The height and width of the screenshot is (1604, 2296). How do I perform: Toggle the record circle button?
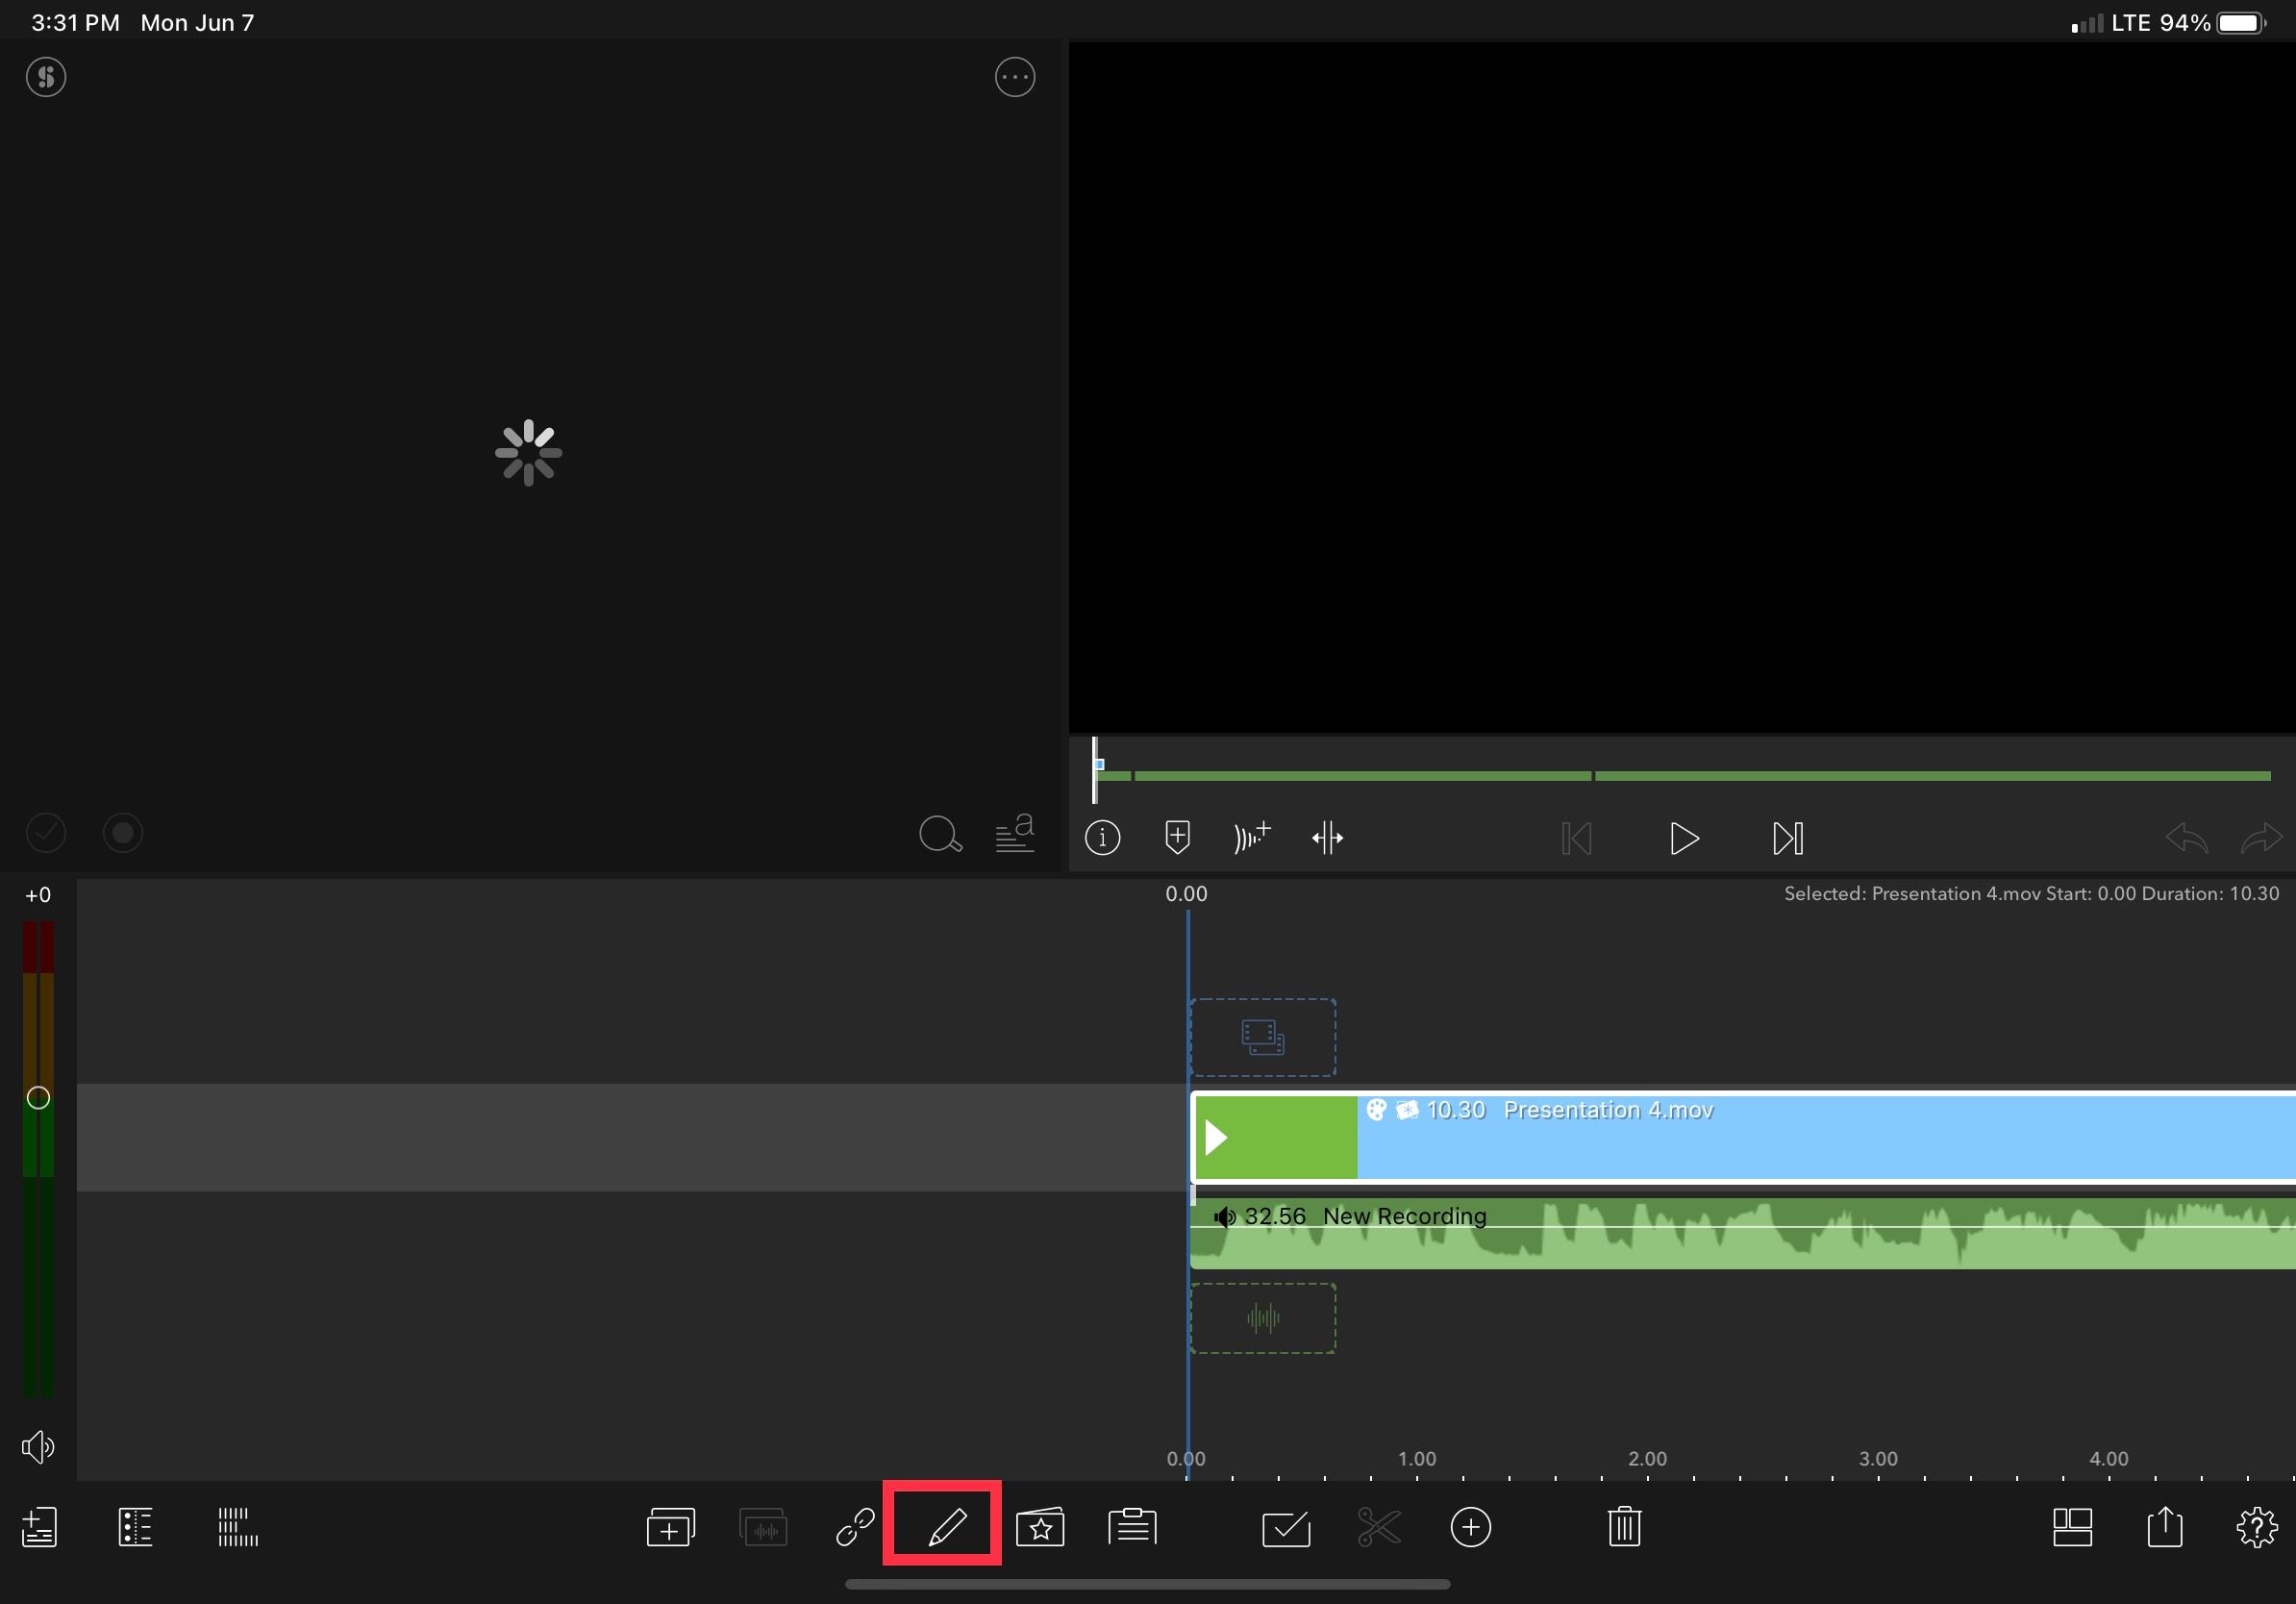123,833
